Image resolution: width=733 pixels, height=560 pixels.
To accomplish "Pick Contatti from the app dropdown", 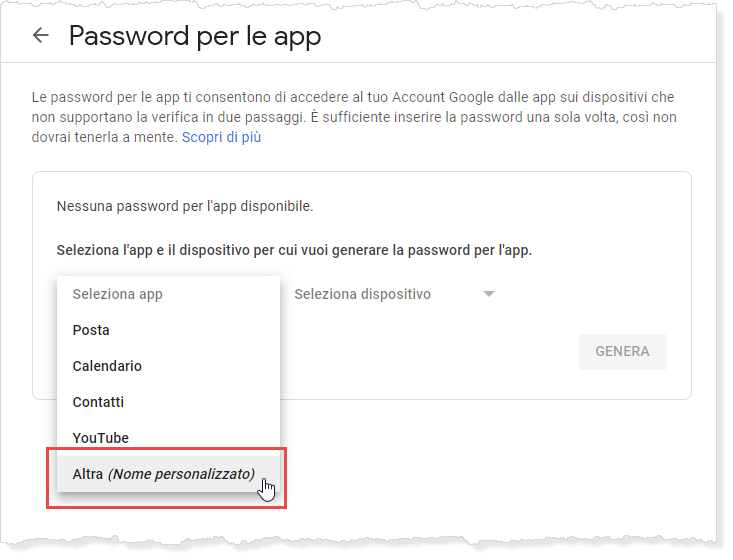I will tap(98, 402).
